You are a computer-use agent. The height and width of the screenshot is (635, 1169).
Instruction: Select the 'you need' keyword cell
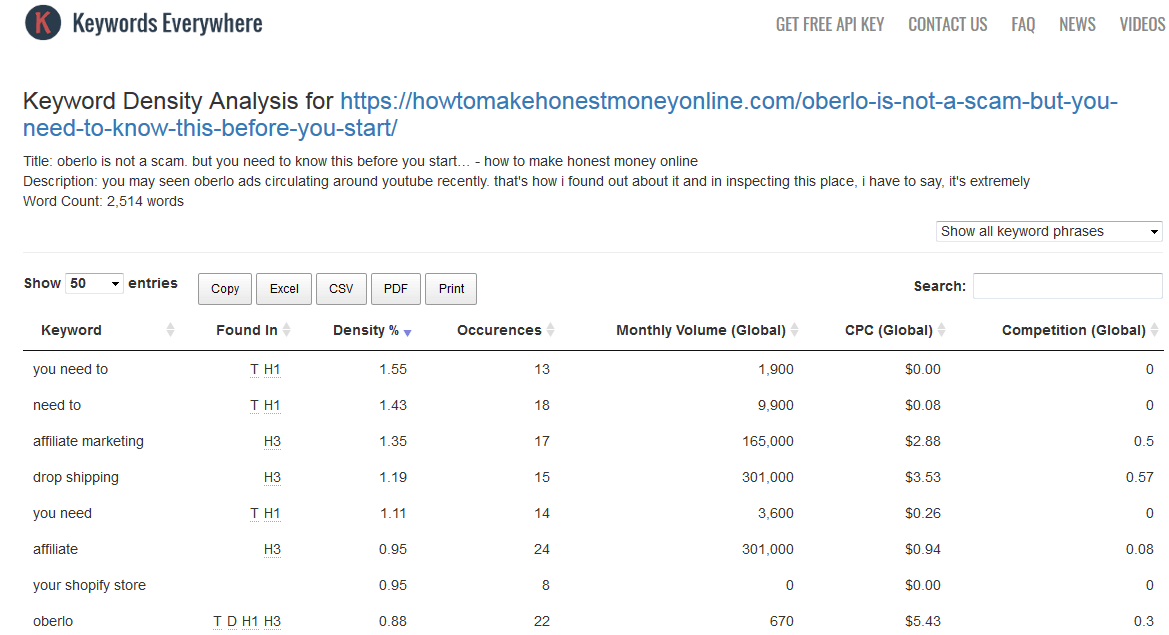coord(62,514)
